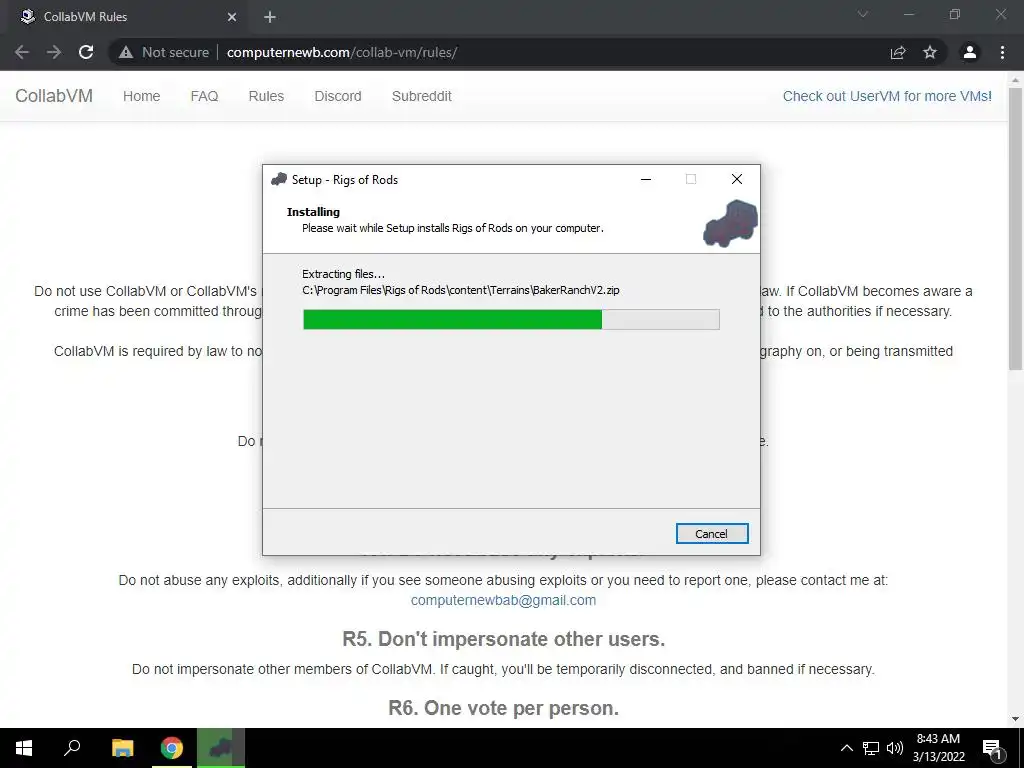Click the truck image in setup header
The width and height of the screenshot is (1024, 768).
click(x=730, y=223)
